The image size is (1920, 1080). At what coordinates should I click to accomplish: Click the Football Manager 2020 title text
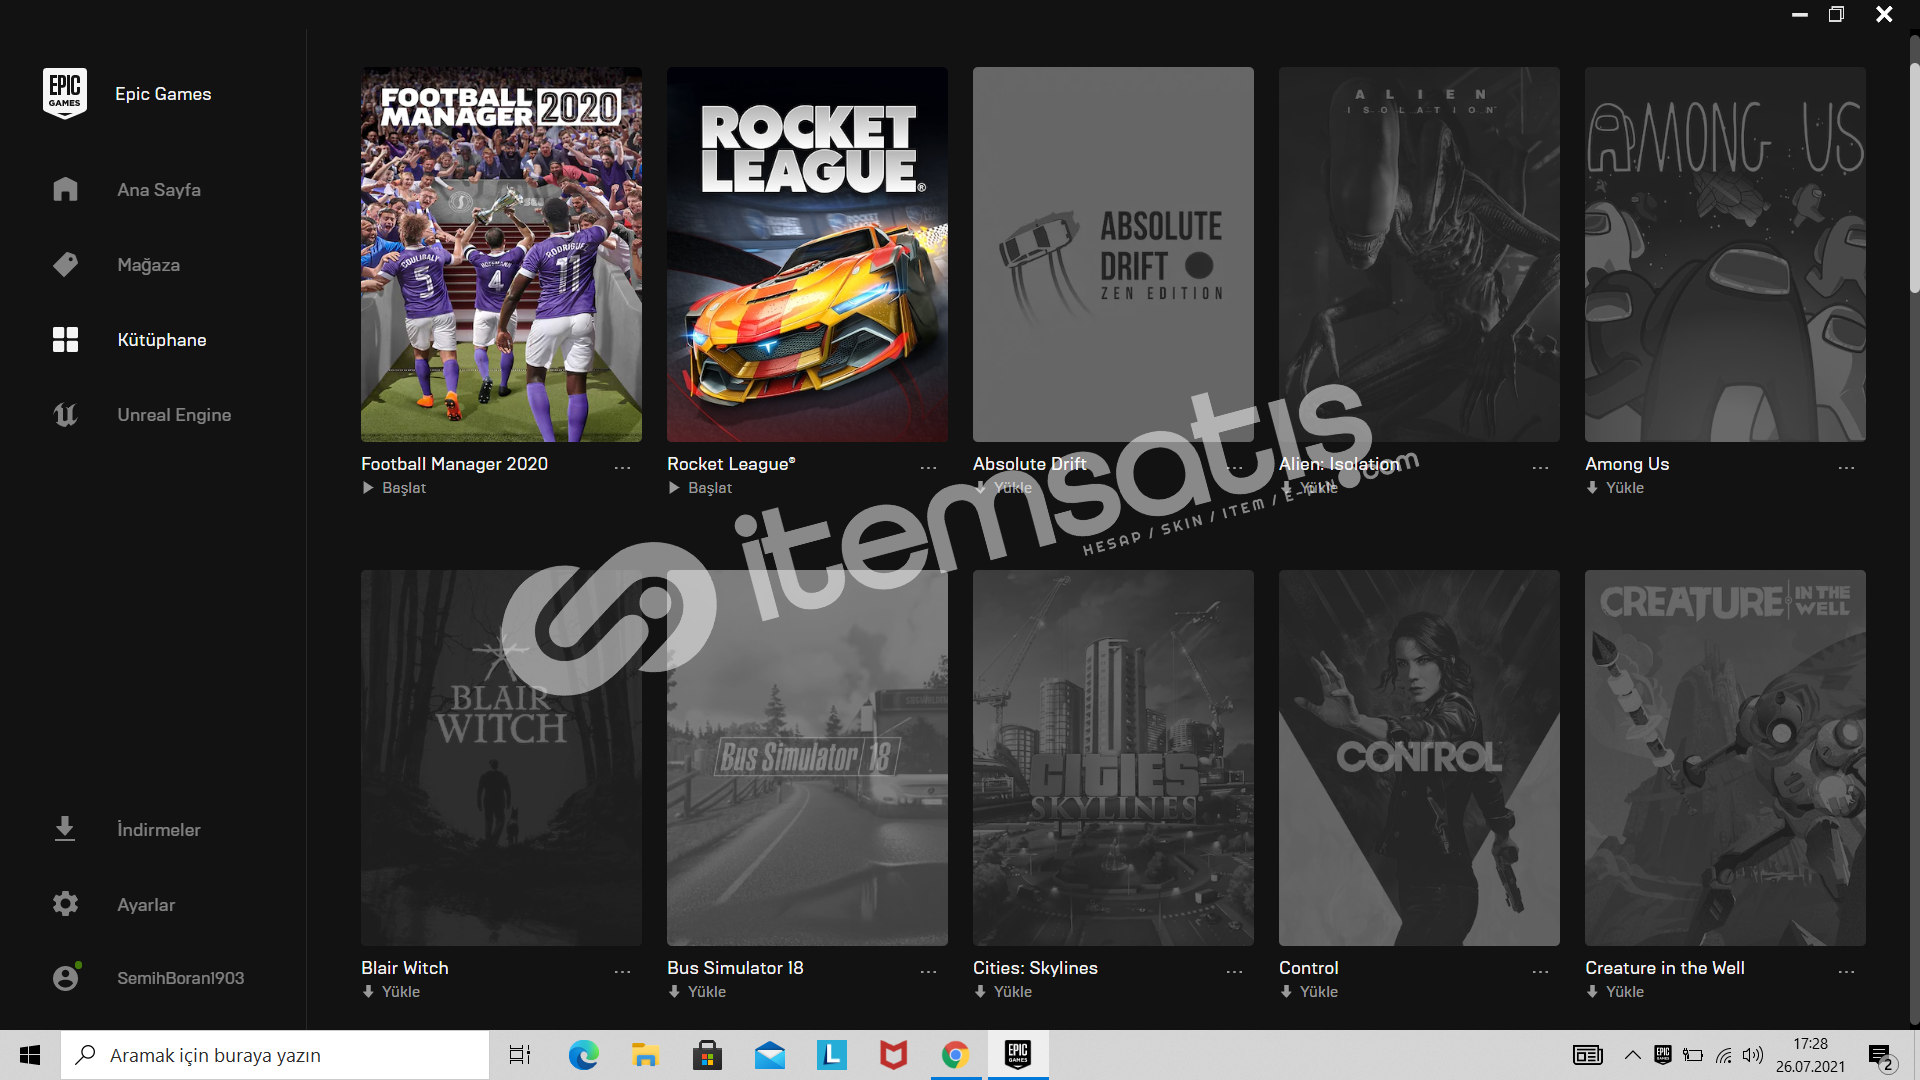coord(454,464)
